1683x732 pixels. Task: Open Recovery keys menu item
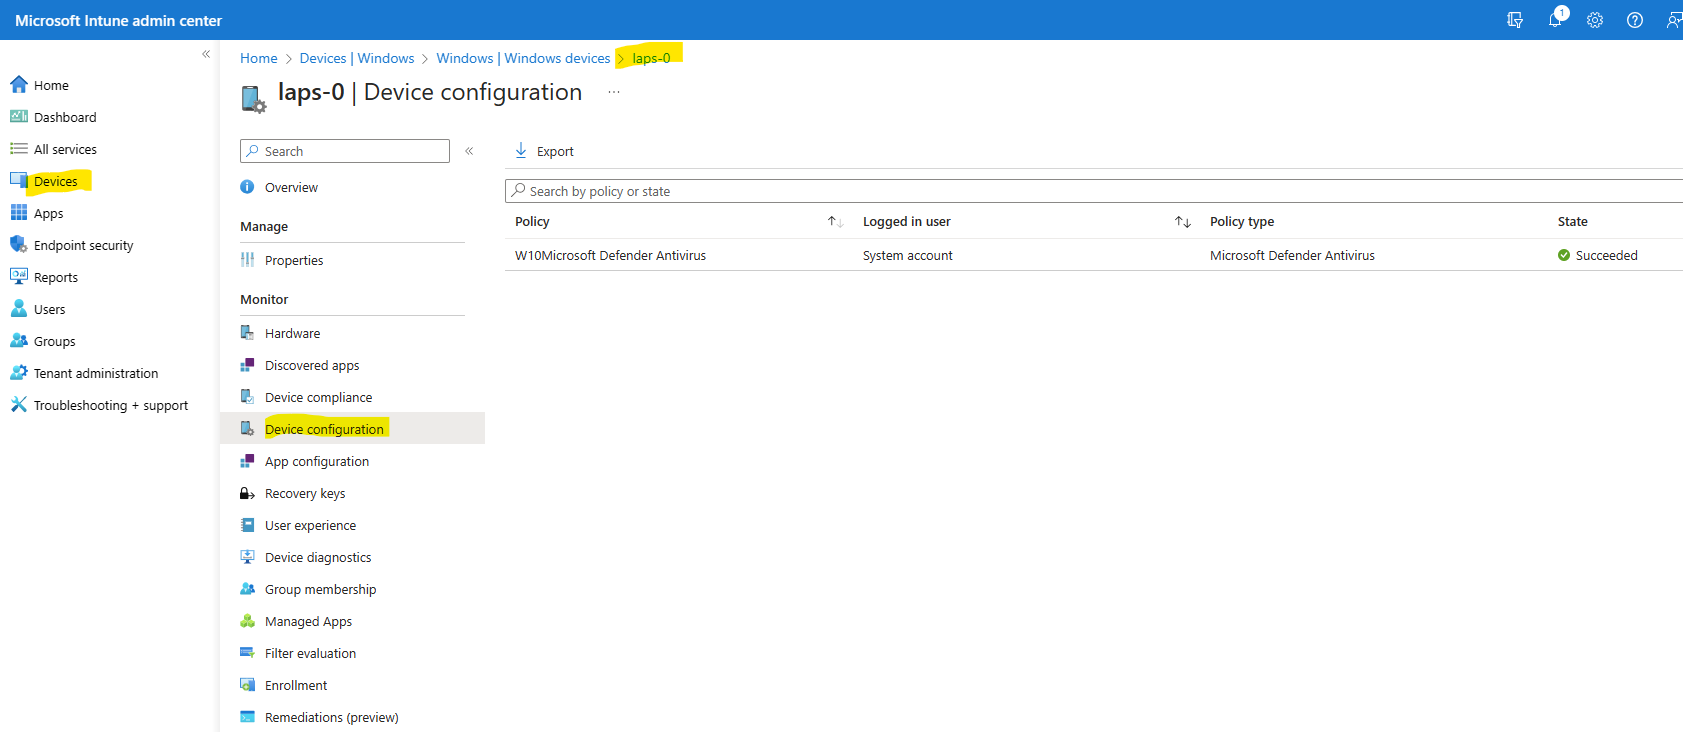point(305,494)
